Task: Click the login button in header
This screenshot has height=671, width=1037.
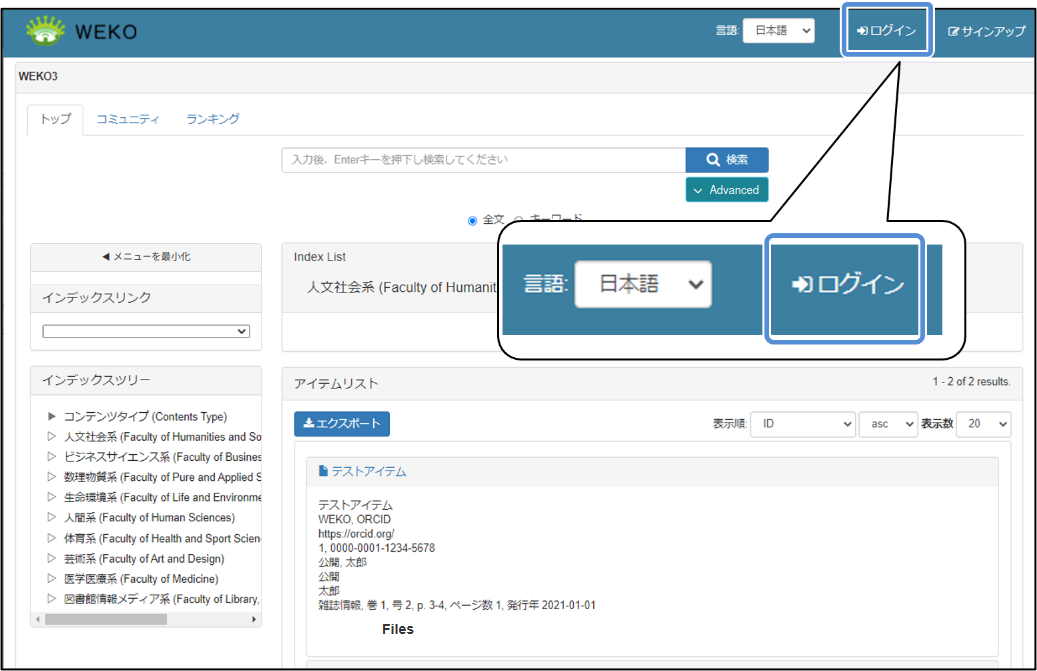Action: click(886, 31)
